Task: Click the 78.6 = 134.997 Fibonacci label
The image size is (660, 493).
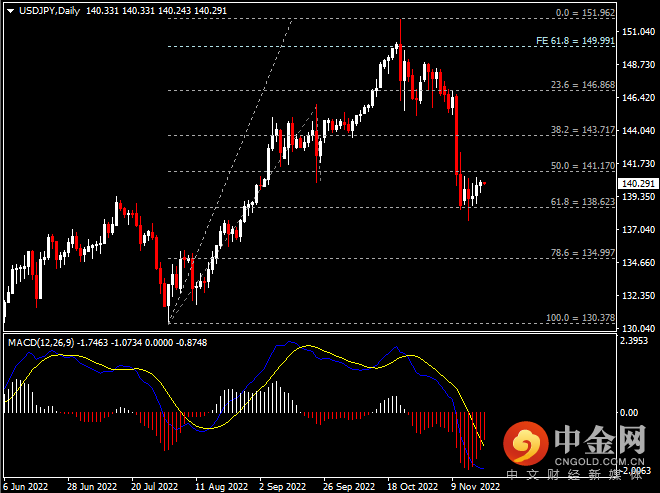Action: 583,253
